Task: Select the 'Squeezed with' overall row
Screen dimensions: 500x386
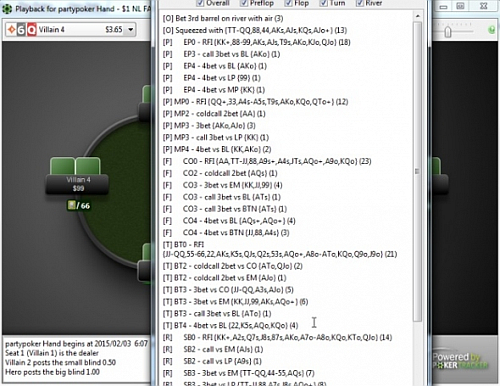Action: (x=255, y=30)
